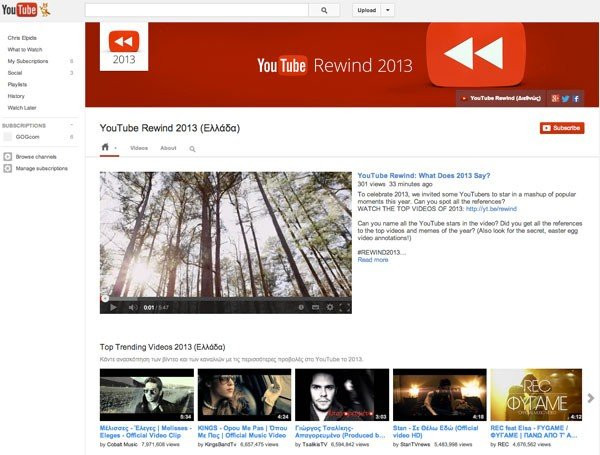The image size is (600, 455).
Task: Click the Browse channels icon
Action: [x=7, y=157]
